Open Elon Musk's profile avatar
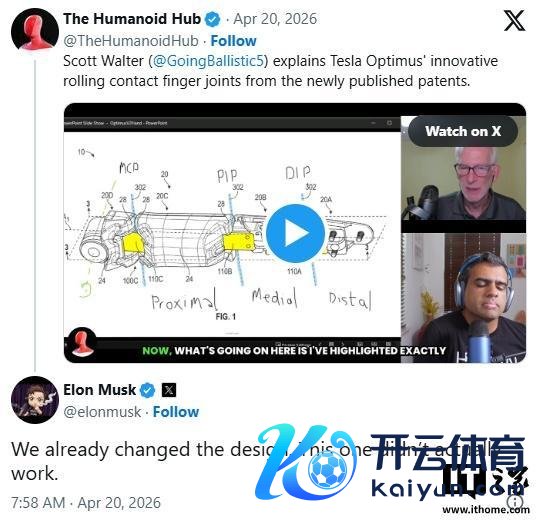Image resolution: width=540 pixels, height=522 pixels. pyautogui.click(x=35, y=400)
